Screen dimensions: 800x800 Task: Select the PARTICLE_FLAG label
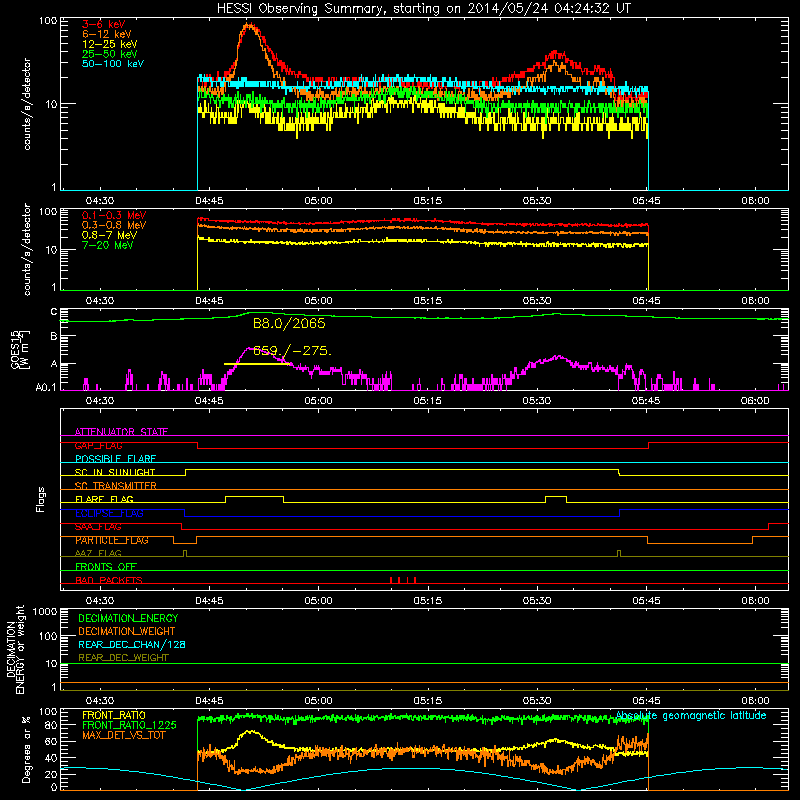(112, 540)
